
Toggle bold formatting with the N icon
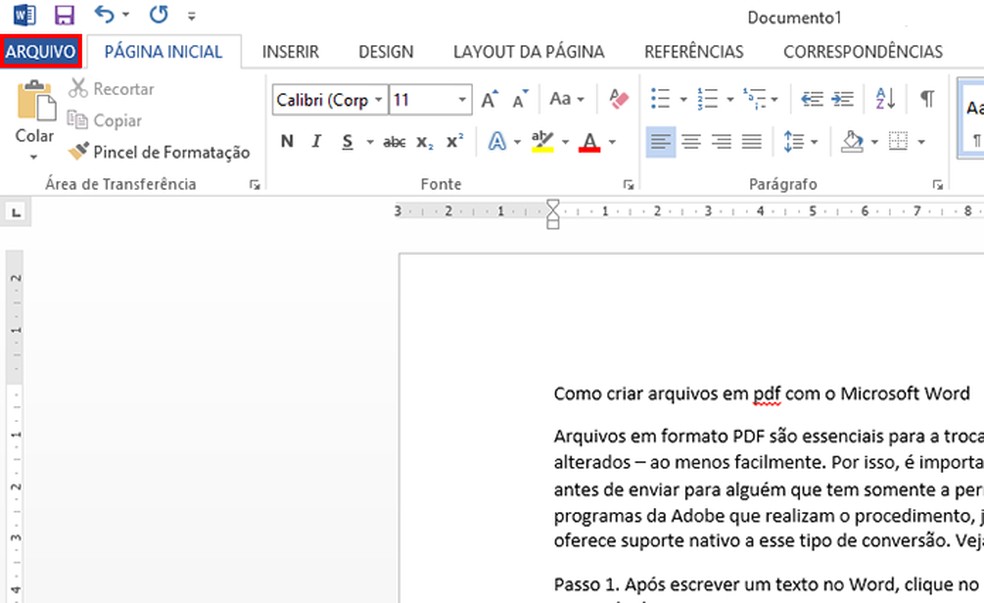pos(286,141)
